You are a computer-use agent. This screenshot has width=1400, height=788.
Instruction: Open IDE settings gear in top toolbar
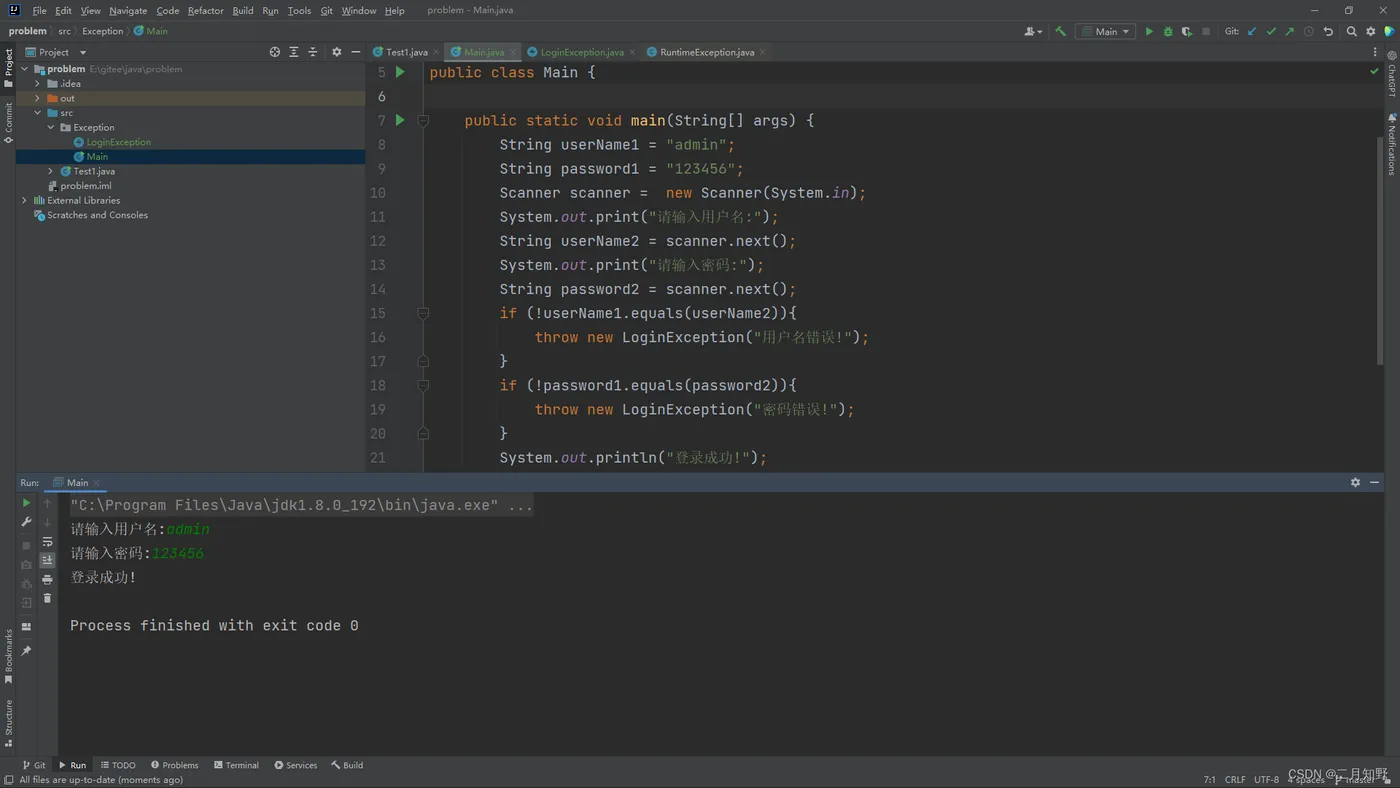point(1371,31)
